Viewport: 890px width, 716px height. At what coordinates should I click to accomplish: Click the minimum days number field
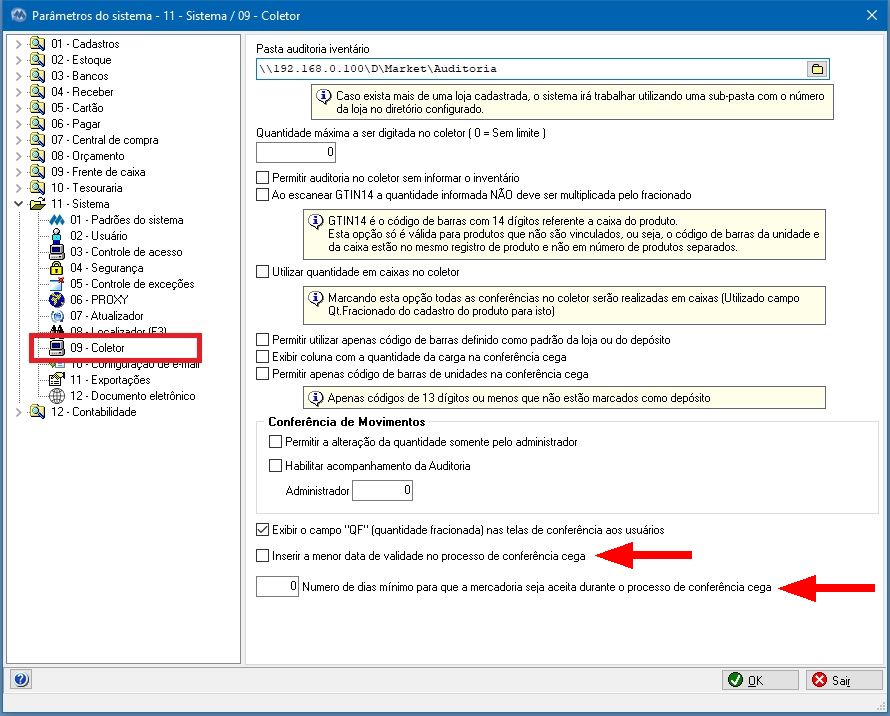[x=277, y=587]
